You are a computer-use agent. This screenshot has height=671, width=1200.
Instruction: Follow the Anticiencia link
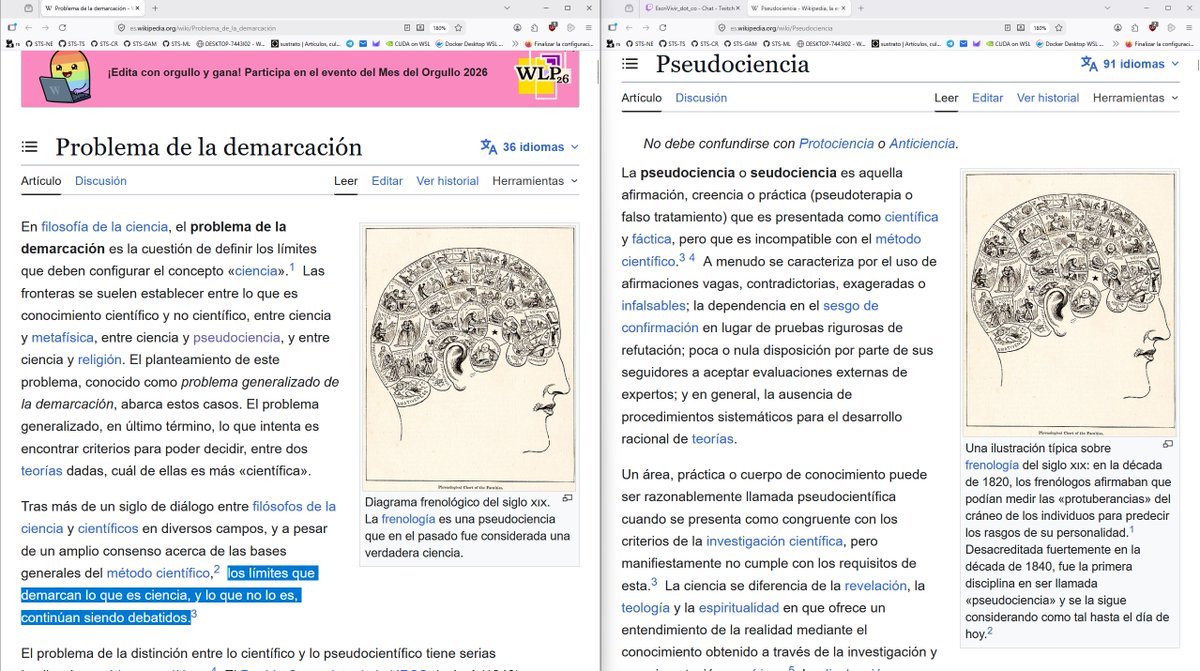(922, 143)
